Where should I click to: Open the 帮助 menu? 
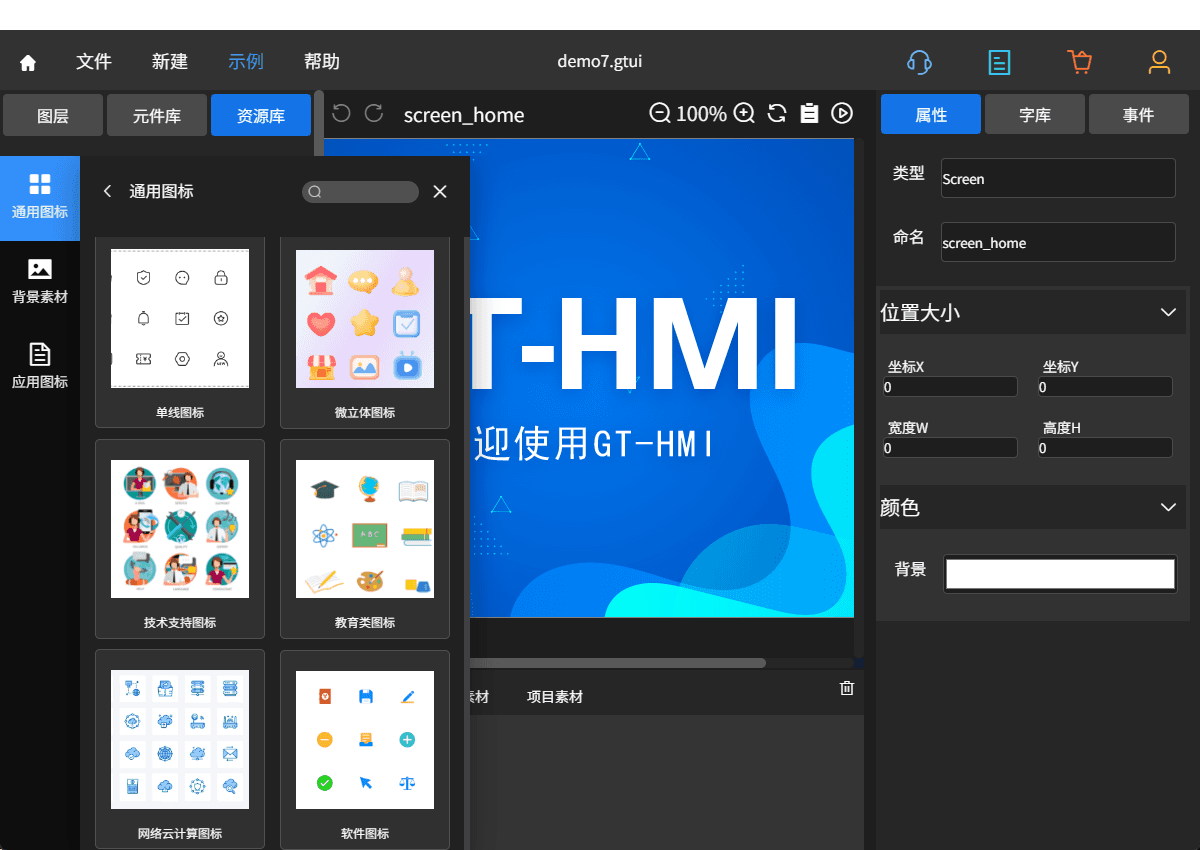[322, 62]
